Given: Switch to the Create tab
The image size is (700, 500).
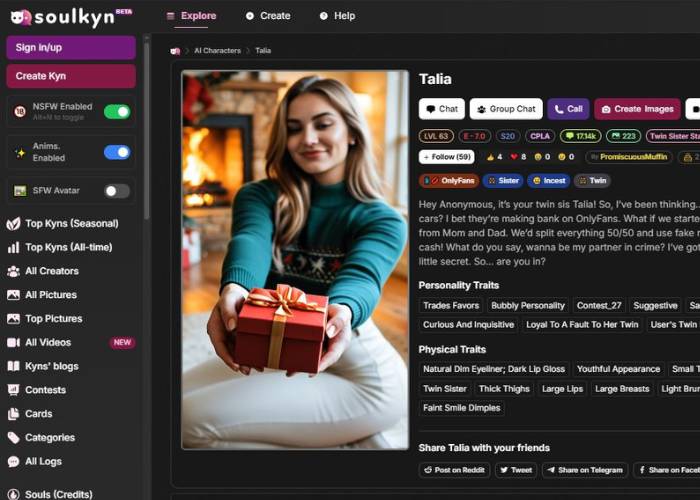Looking at the screenshot, I should point(268,16).
